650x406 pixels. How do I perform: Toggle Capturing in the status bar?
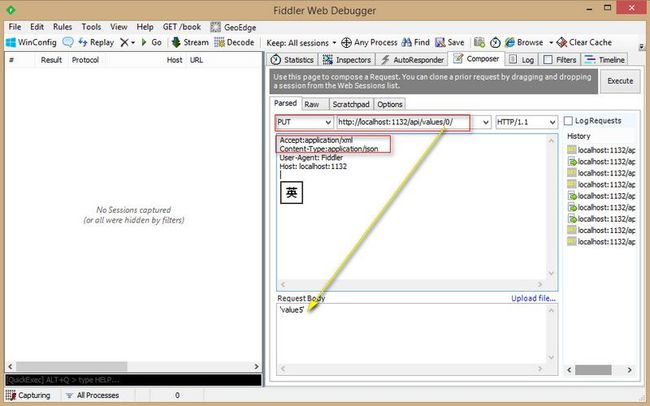pyautogui.click(x=28, y=395)
